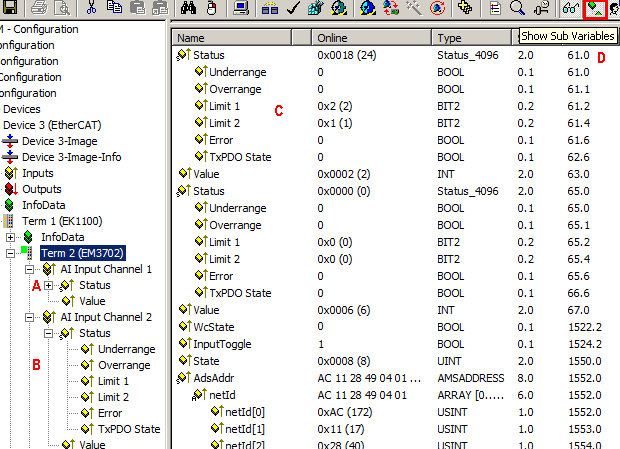Screen dimensions: 620x449
Task: Select the Status row showing 0x0018 (24)
Action: 395,55
